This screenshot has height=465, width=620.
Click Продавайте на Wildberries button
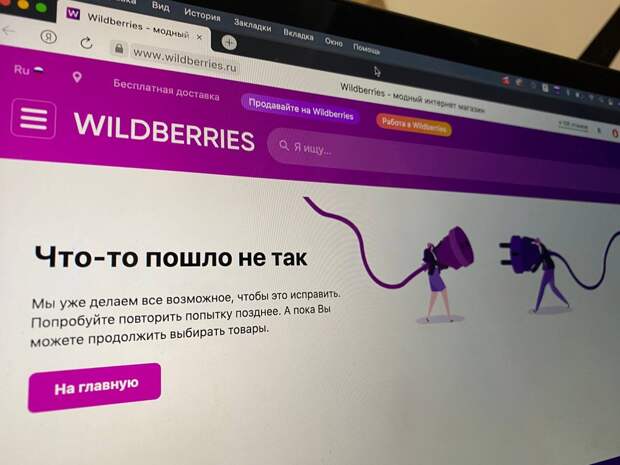(301, 109)
